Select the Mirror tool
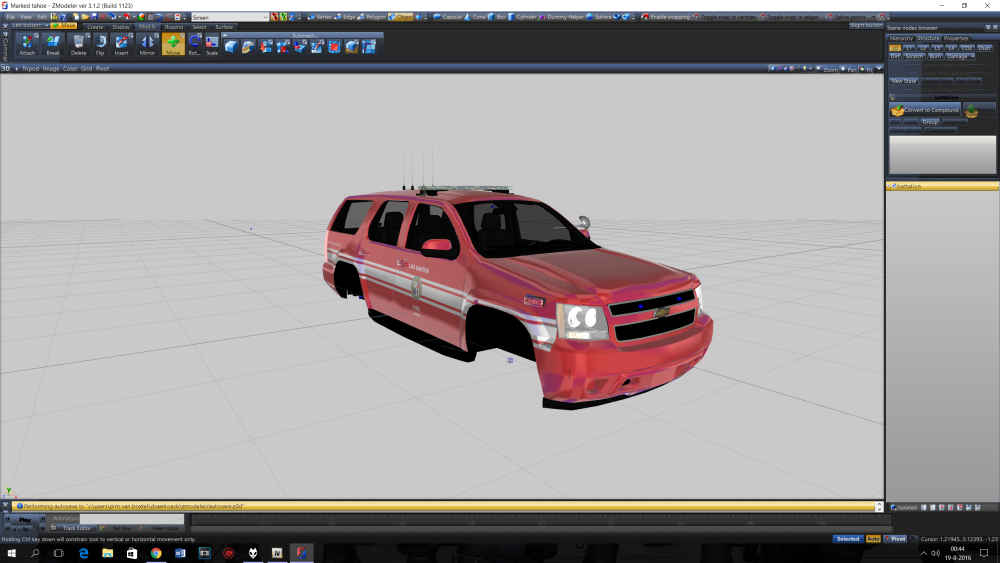Image resolution: width=1000 pixels, height=563 pixels. click(147, 43)
